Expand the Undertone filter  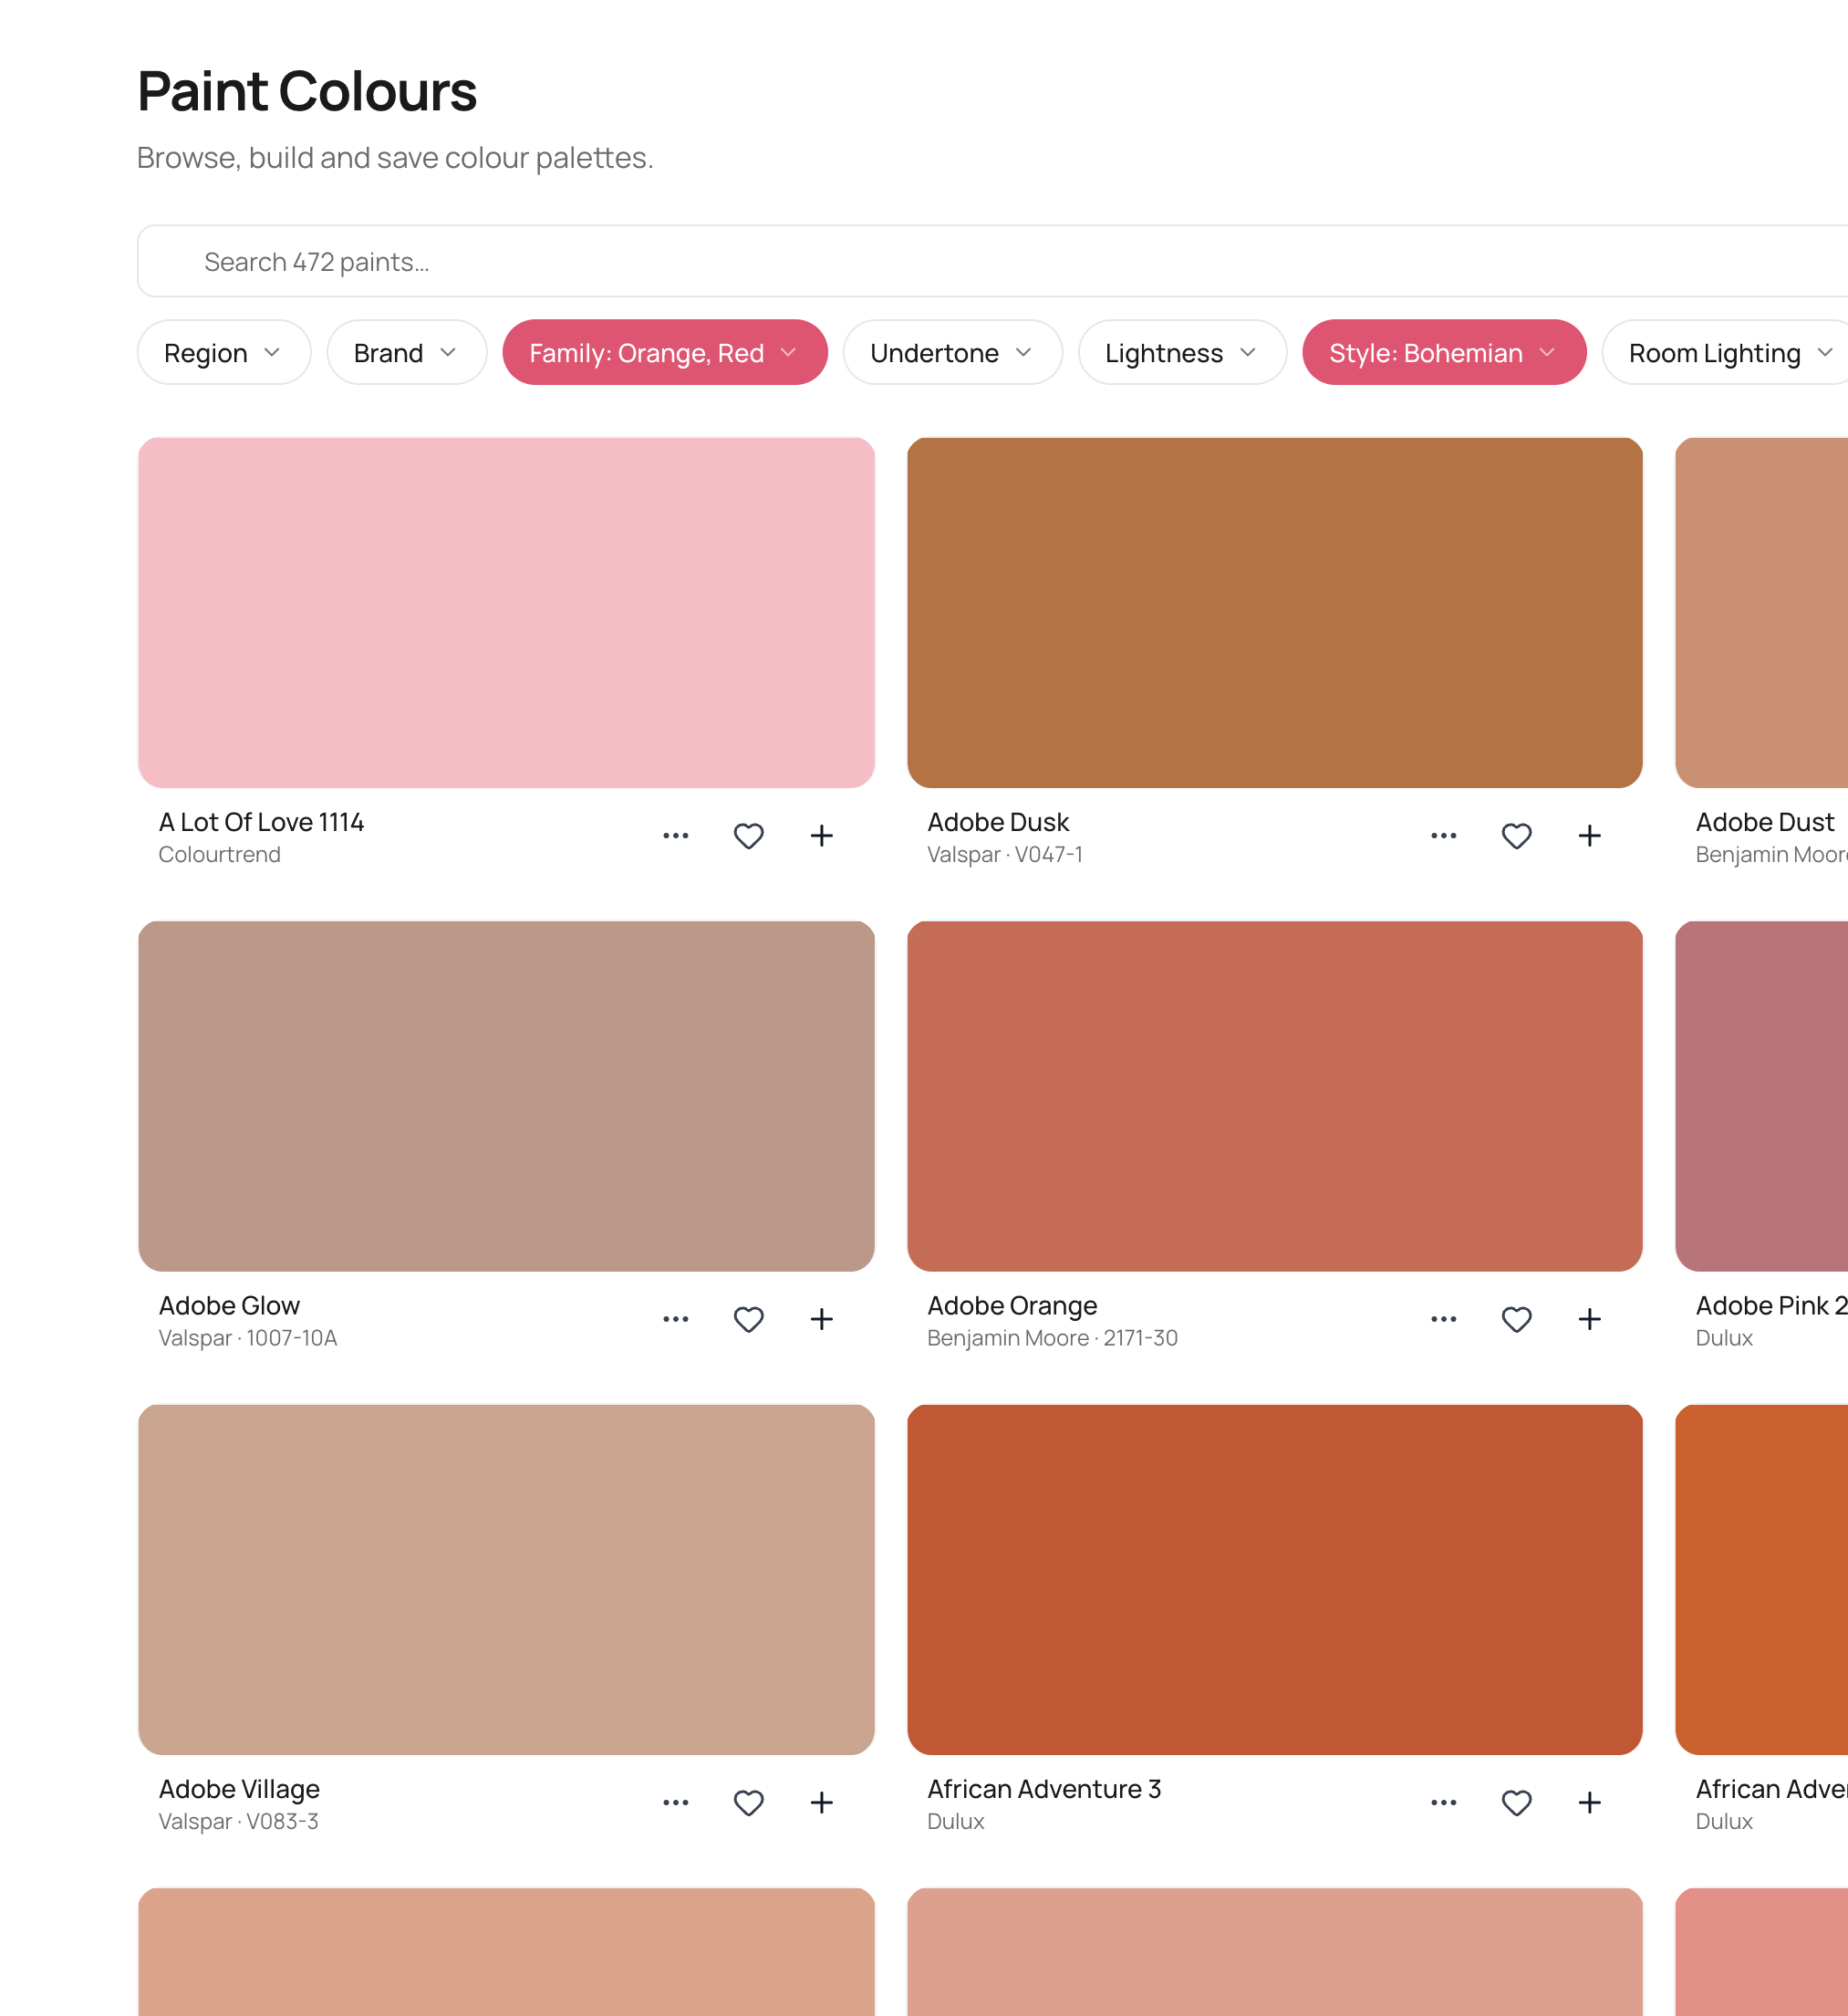951,352
